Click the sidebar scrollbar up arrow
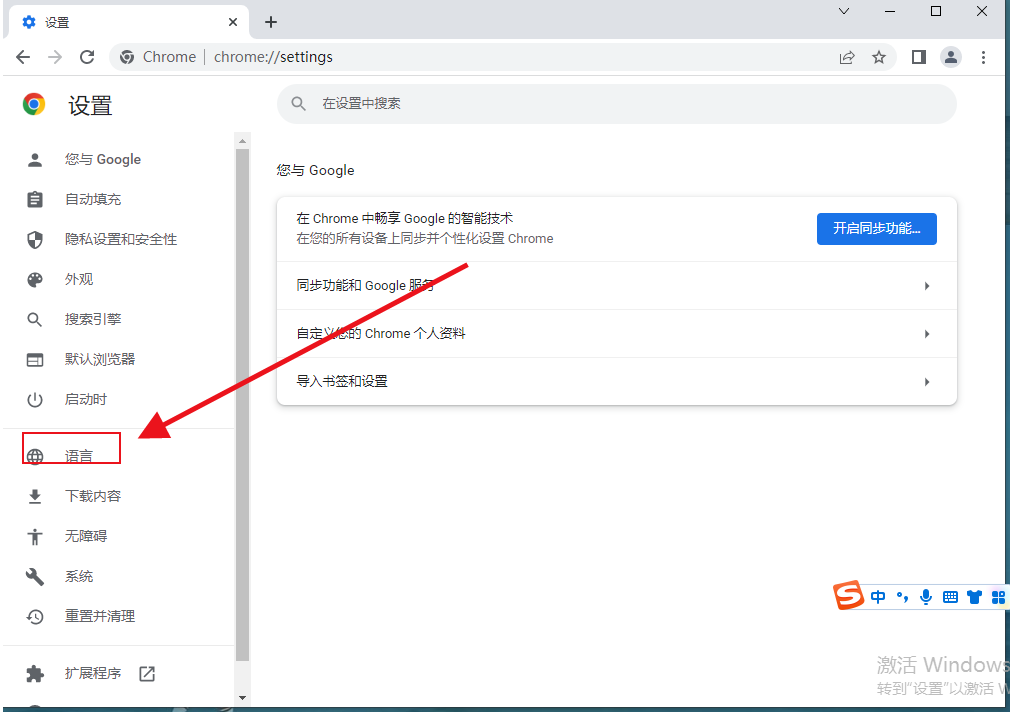The height and width of the screenshot is (712, 1010). click(x=242, y=140)
